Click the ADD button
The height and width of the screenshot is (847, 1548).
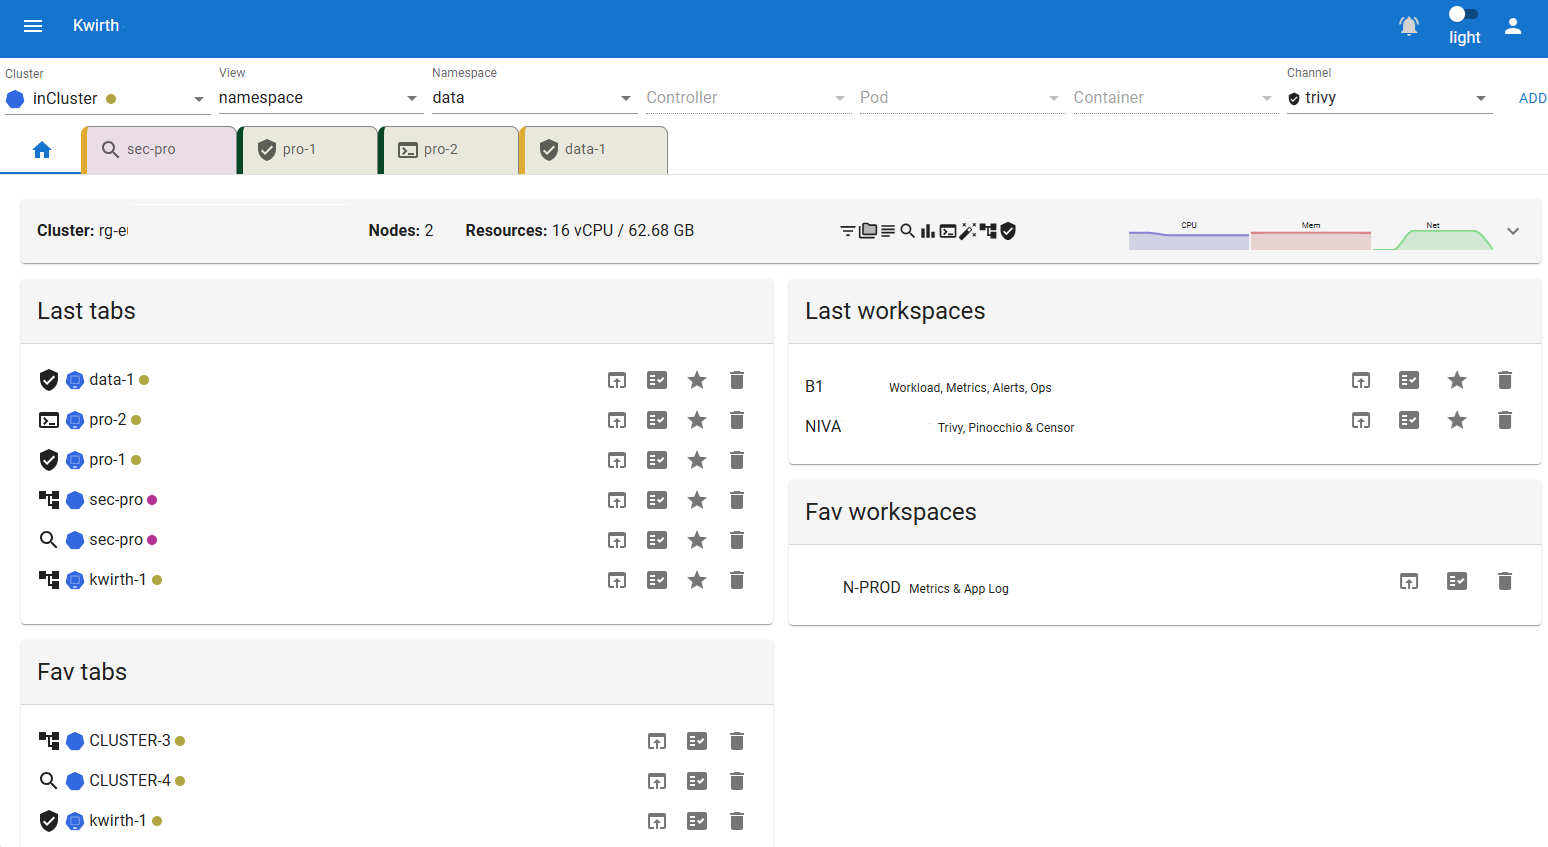click(x=1532, y=98)
